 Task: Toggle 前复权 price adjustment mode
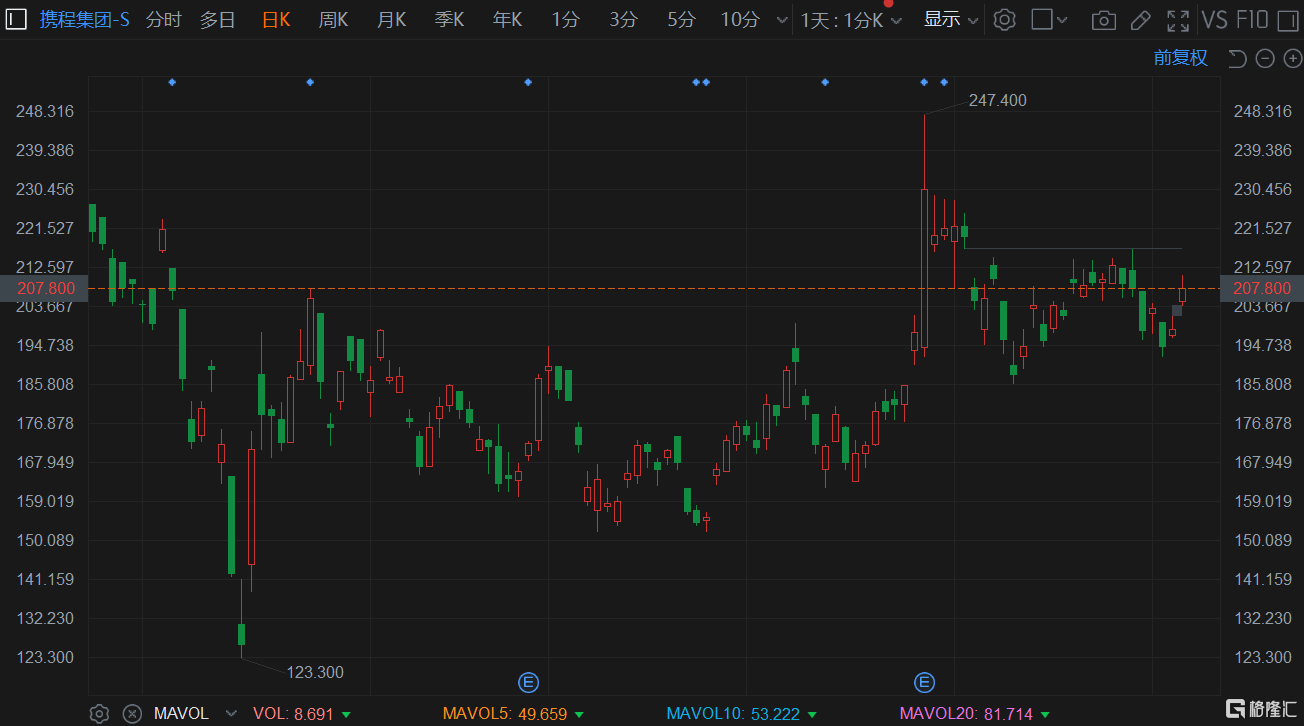(x=1180, y=58)
